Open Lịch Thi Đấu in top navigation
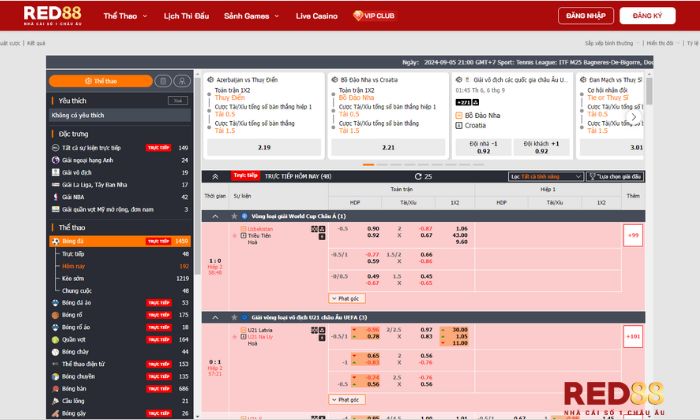This screenshot has height=420, width=700. click(x=186, y=16)
